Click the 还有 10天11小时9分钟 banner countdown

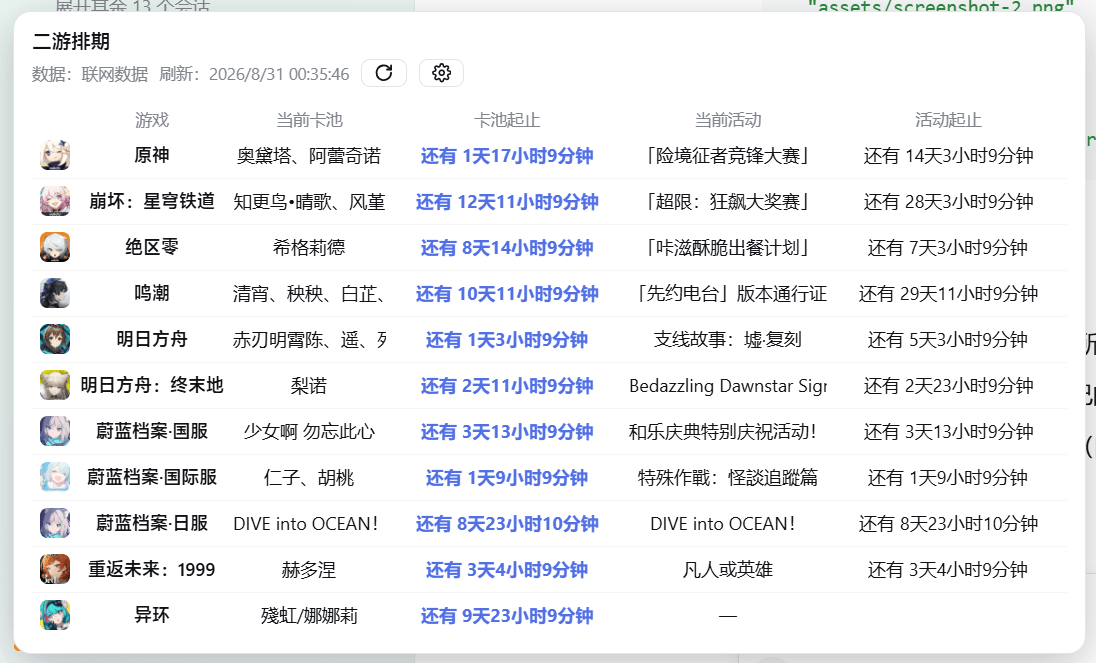click(507, 294)
